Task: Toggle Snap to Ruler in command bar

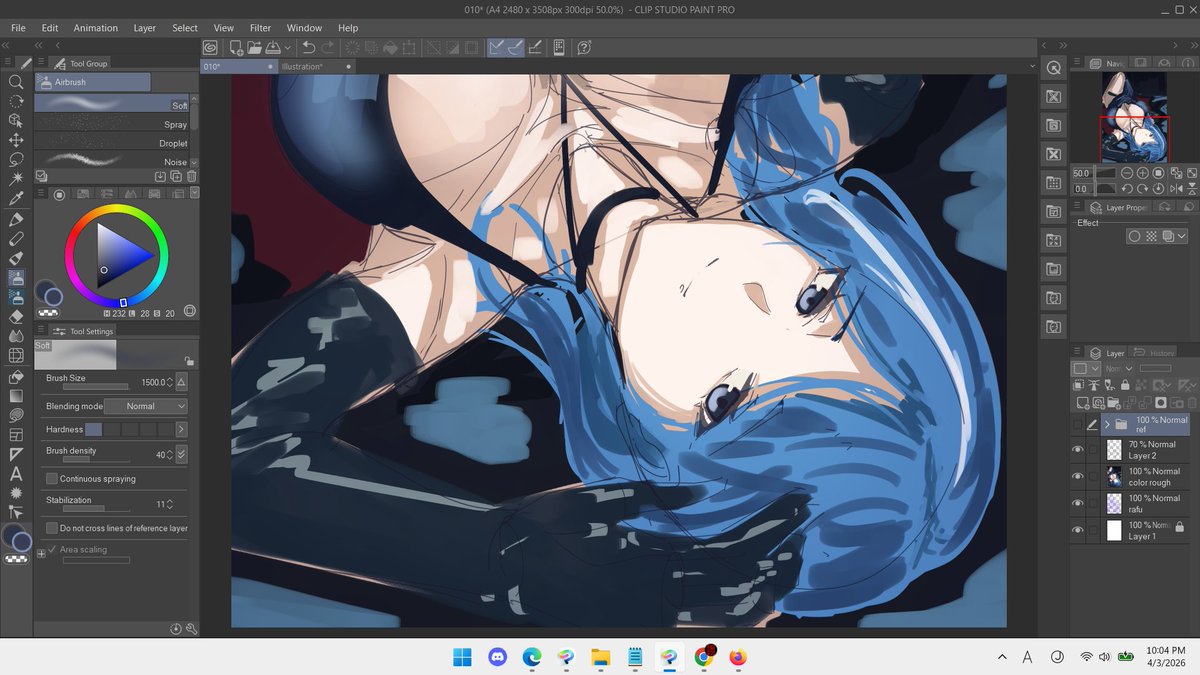Action: click(x=496, y=47)
